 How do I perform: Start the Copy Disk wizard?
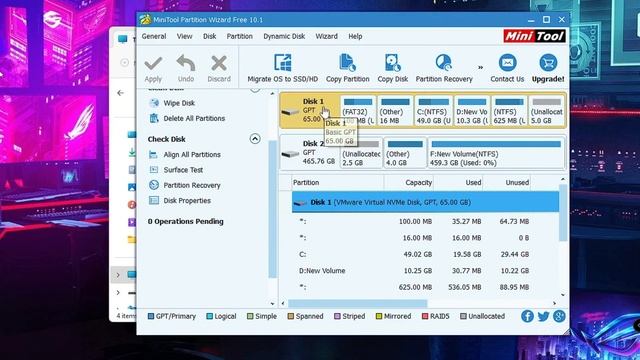click(x=392, y=68)
